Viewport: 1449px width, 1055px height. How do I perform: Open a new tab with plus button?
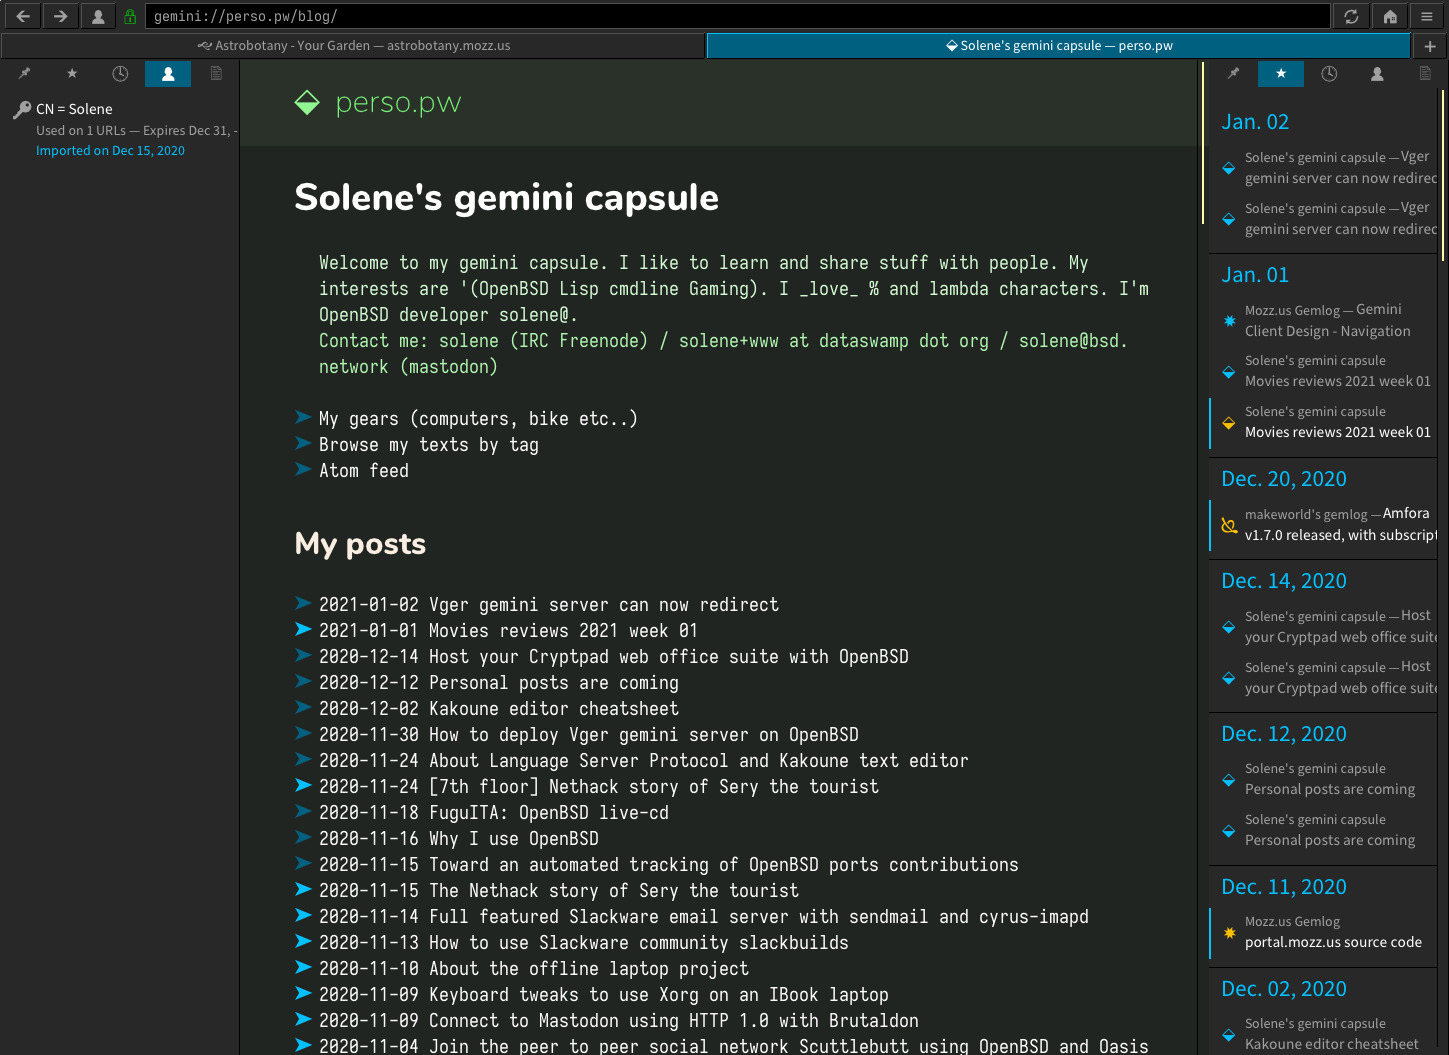[1430, 46]
